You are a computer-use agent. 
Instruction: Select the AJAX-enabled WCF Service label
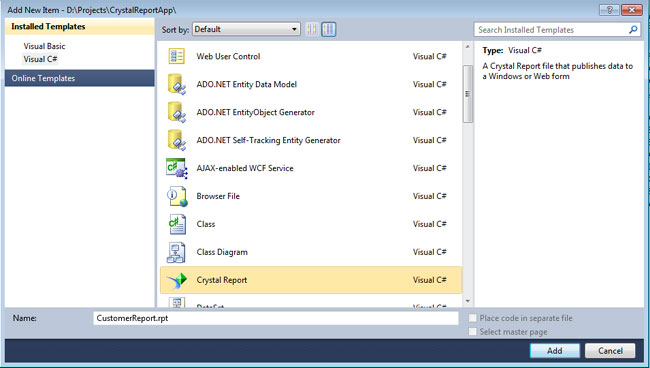coord(245,168)
